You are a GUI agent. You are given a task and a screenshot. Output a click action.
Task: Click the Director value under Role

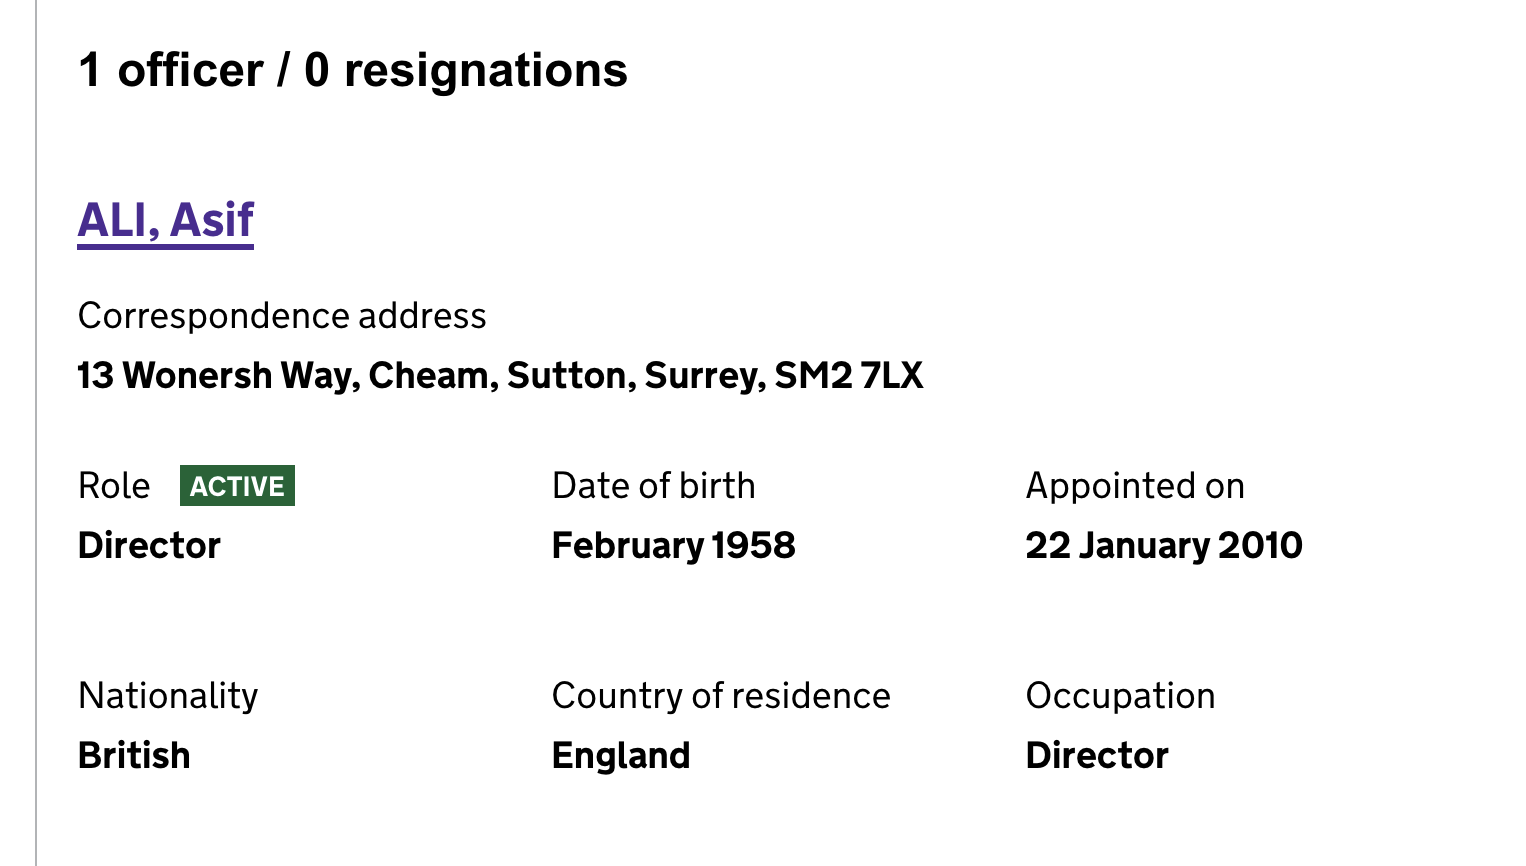point(149,546)
